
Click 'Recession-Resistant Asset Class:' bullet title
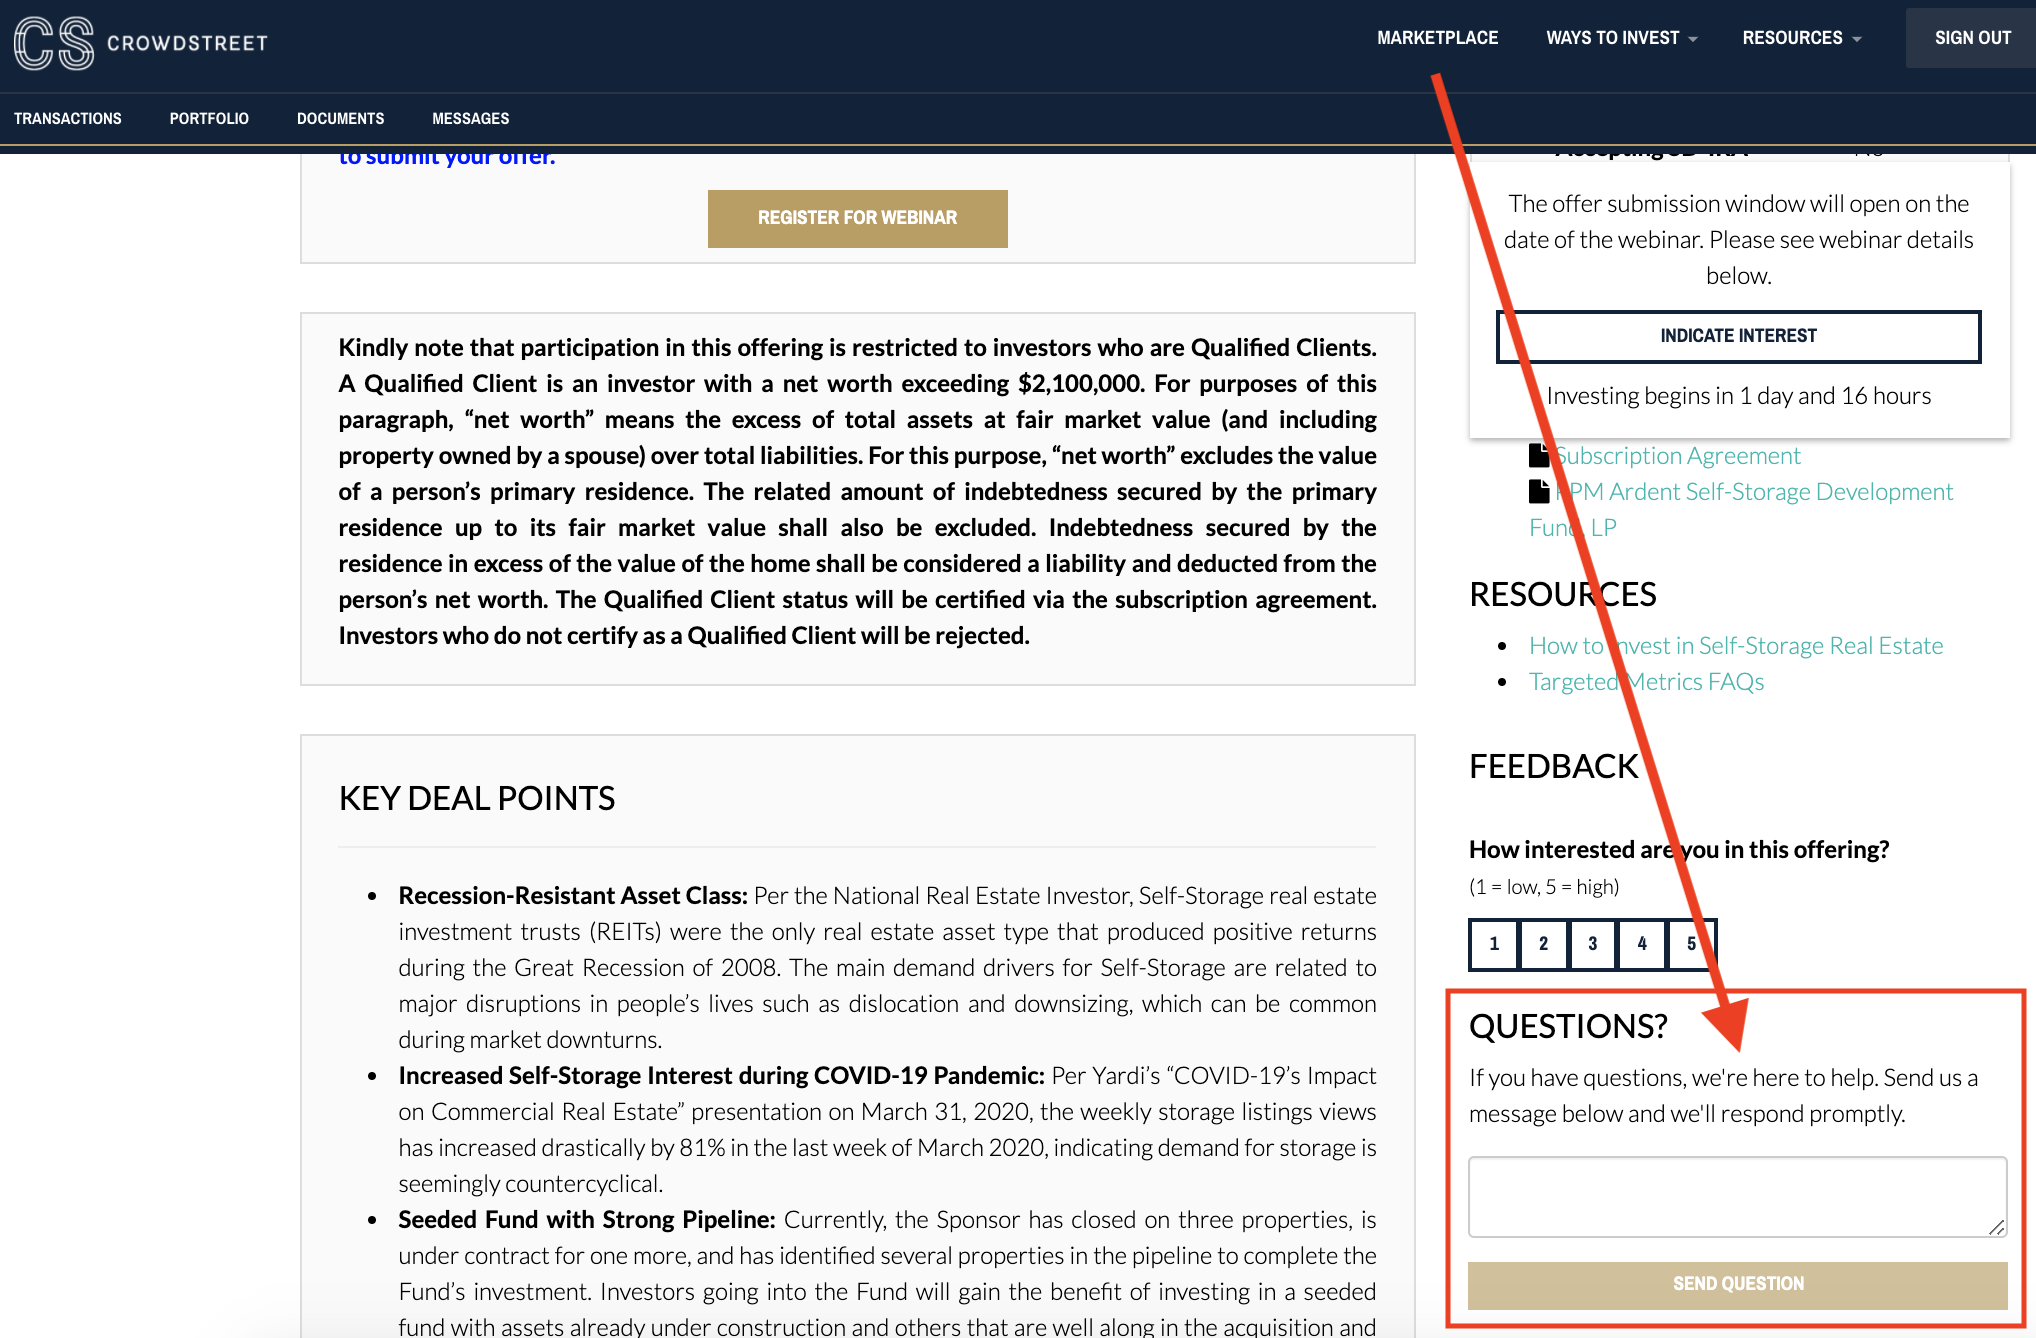[573, 895]
